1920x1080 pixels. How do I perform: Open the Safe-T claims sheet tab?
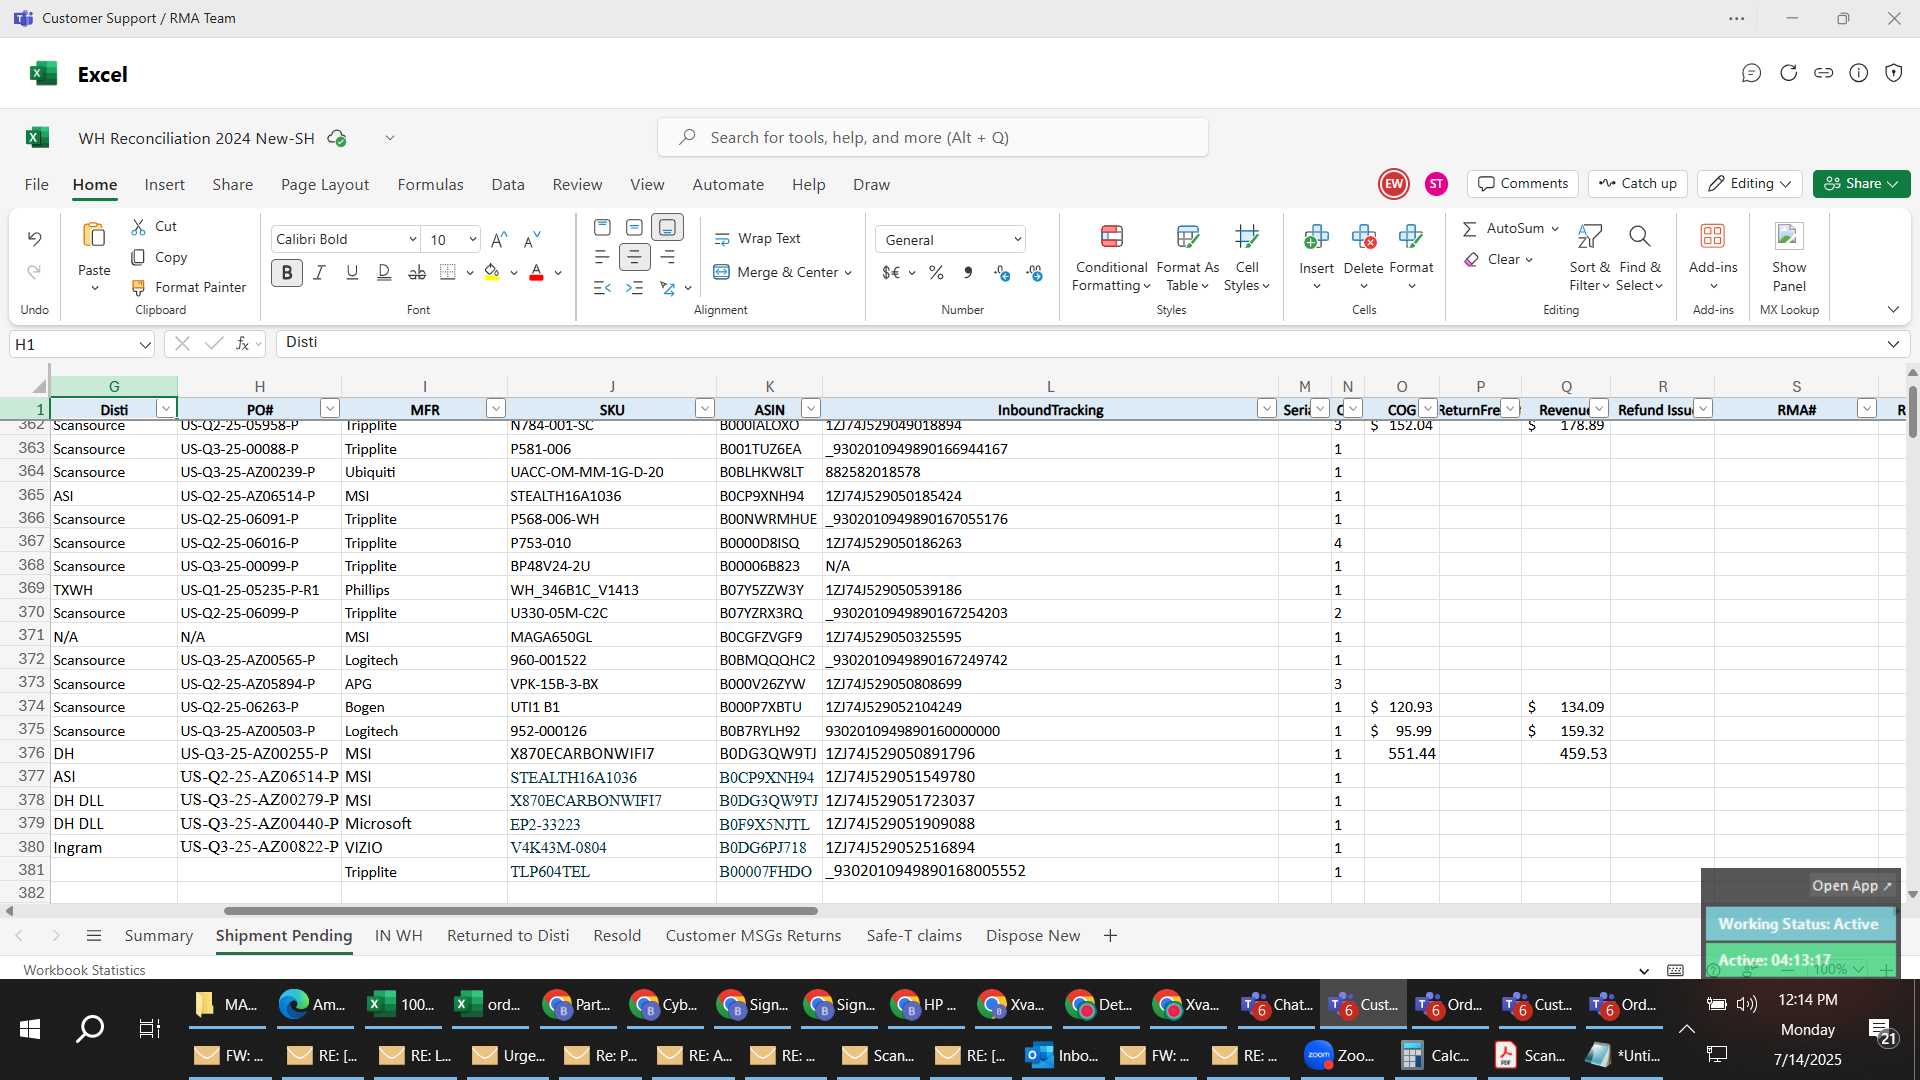[914, 935]
